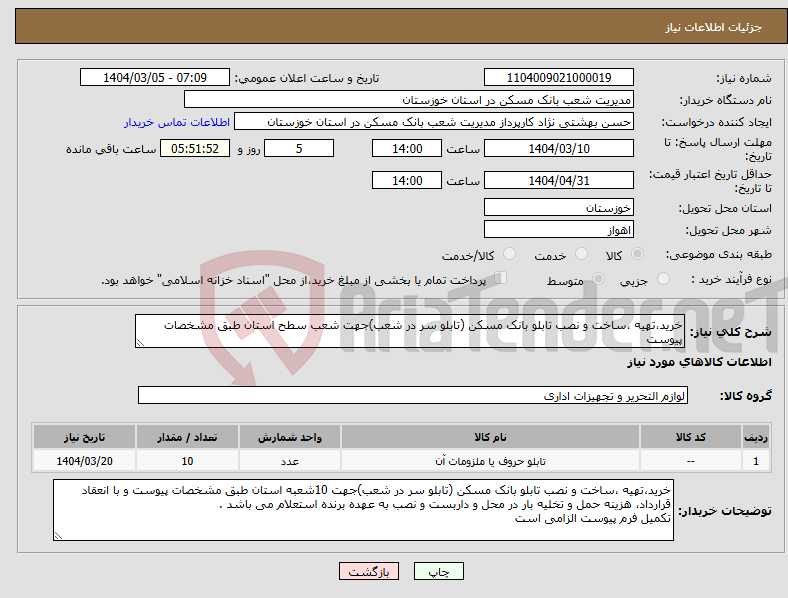Viewport: 788px width, 598px height.
Task: Click the نام کالا column header
Action: 490,437
